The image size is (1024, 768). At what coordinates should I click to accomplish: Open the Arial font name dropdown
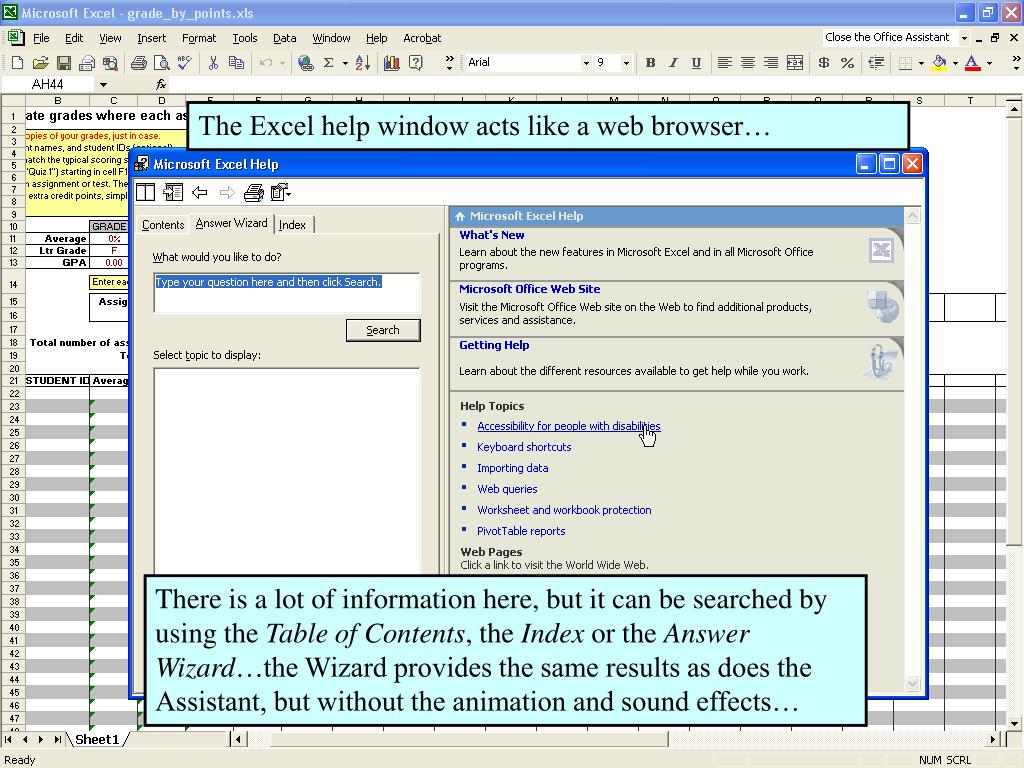click(586, 63)
